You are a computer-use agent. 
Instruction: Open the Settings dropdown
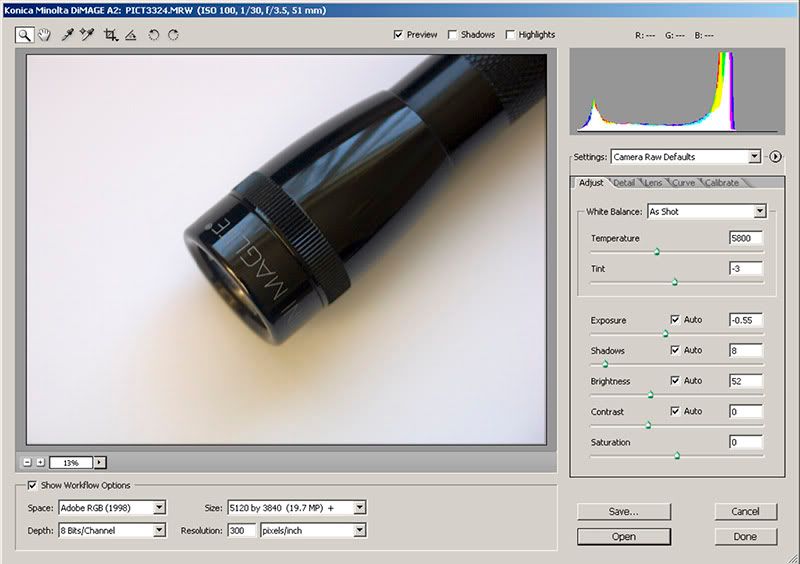point(686,157)
